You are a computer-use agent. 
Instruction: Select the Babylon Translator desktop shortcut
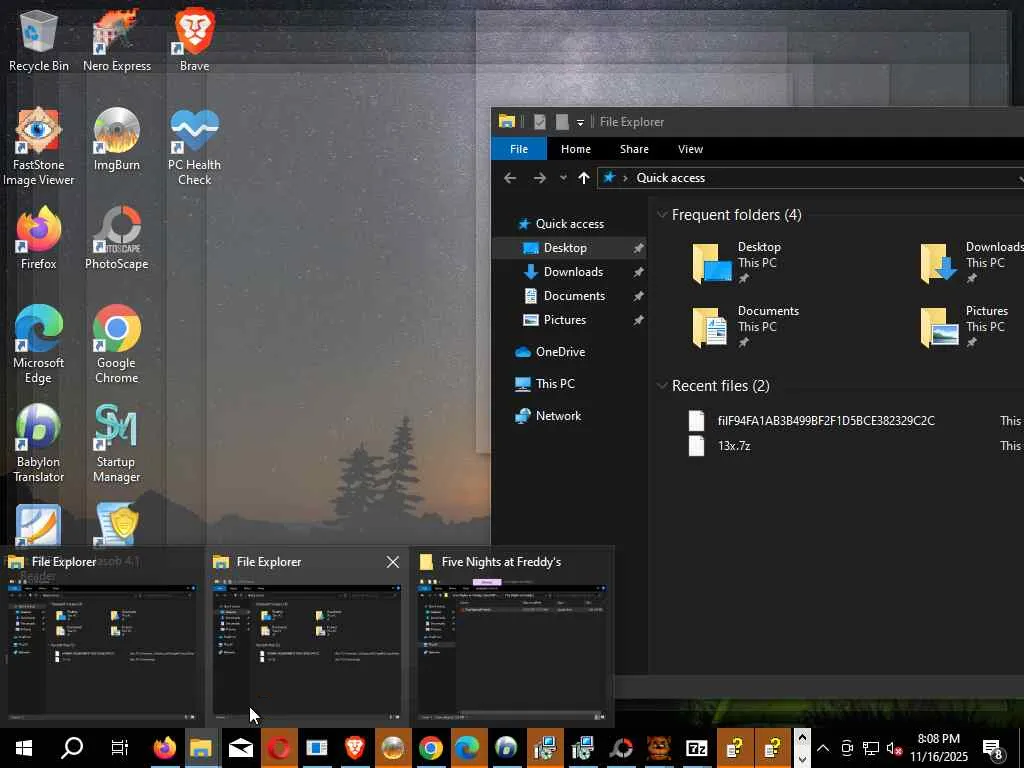[x=39, y=443]
